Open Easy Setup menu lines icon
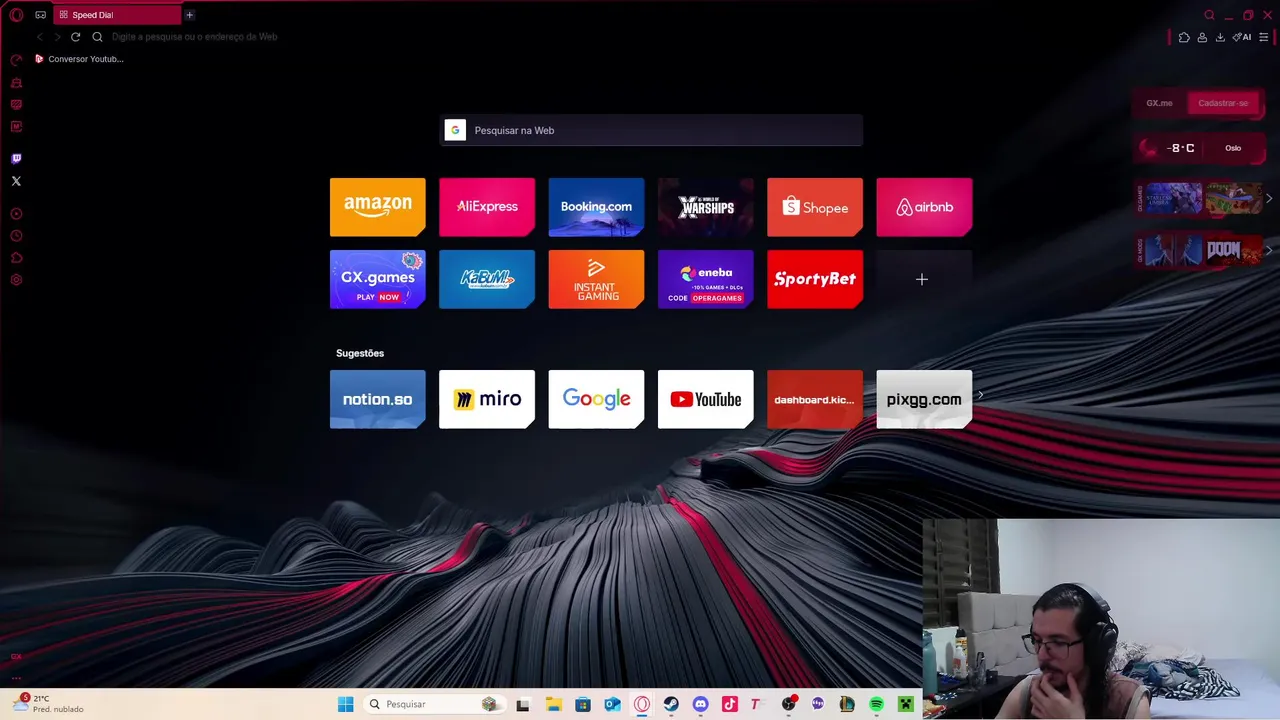The image size is (1280, 720). point(1264,37)
